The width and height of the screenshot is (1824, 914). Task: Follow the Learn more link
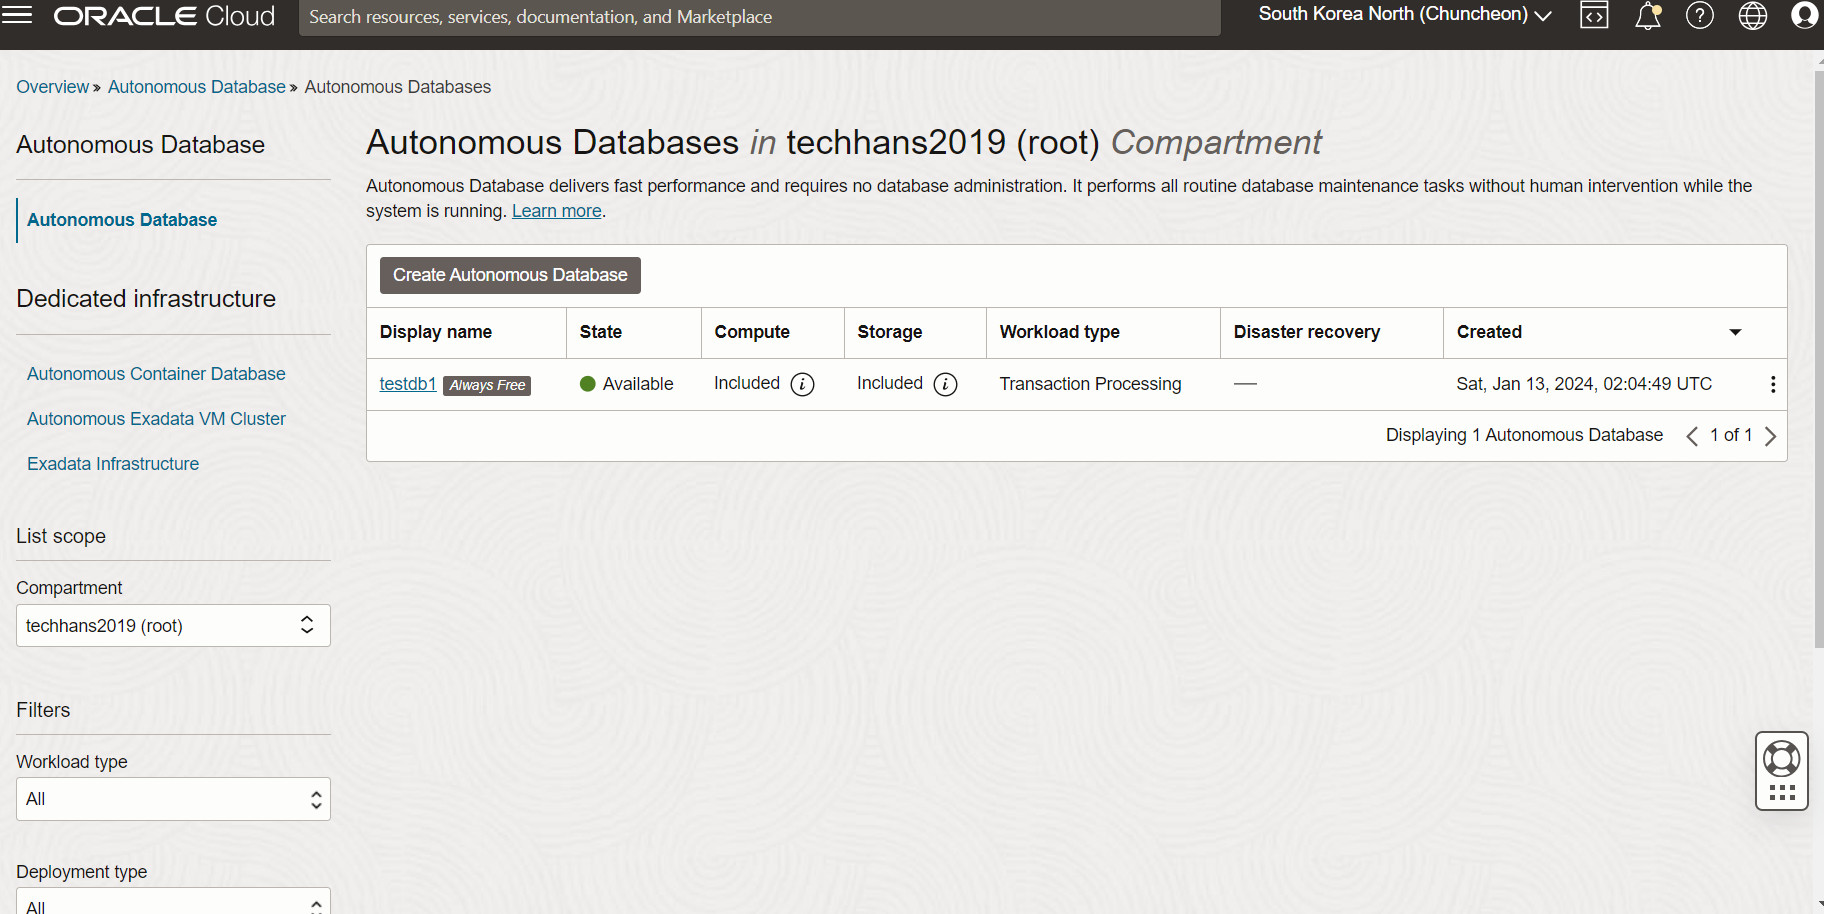tap(557, 211)
